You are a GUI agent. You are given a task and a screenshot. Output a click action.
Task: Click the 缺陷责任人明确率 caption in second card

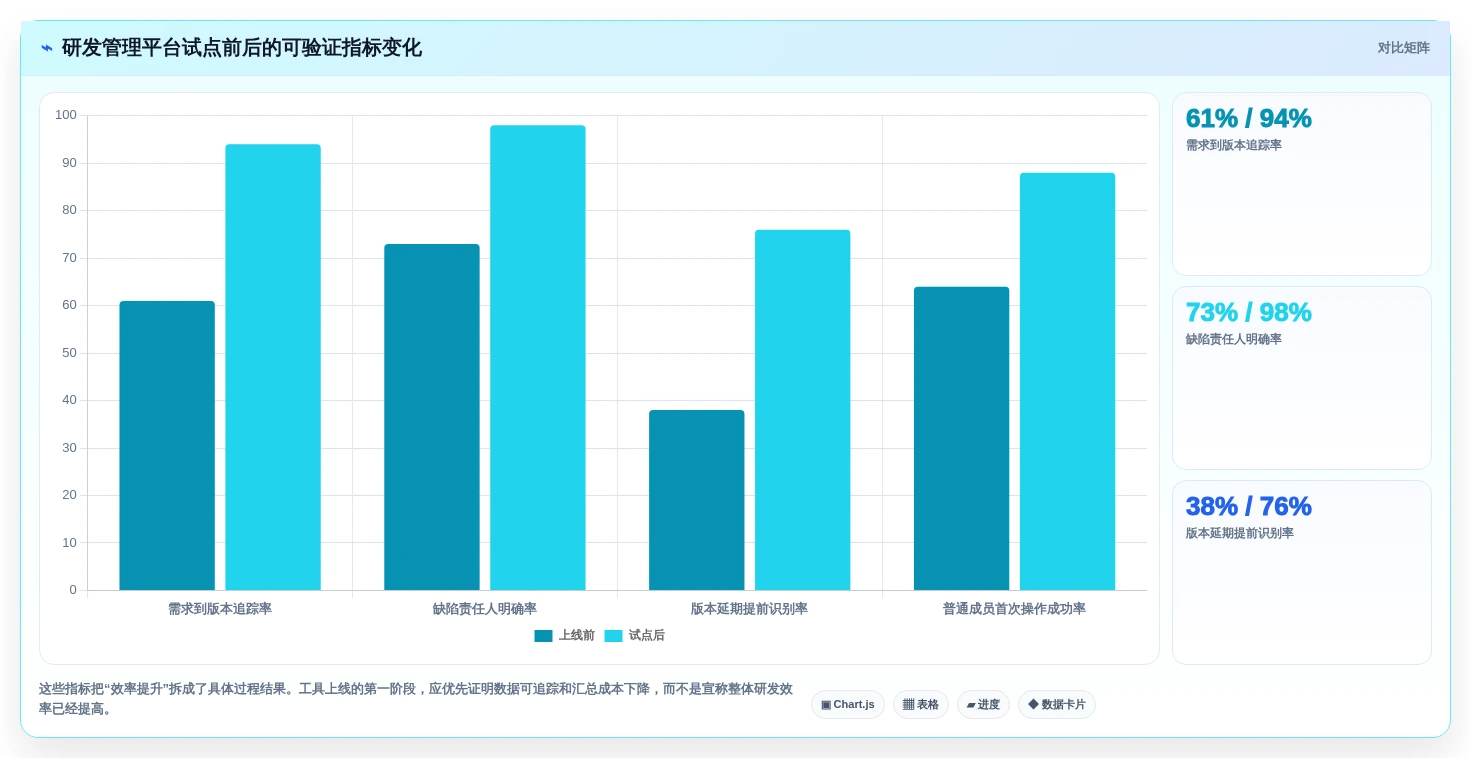(x=1234, y=339)
